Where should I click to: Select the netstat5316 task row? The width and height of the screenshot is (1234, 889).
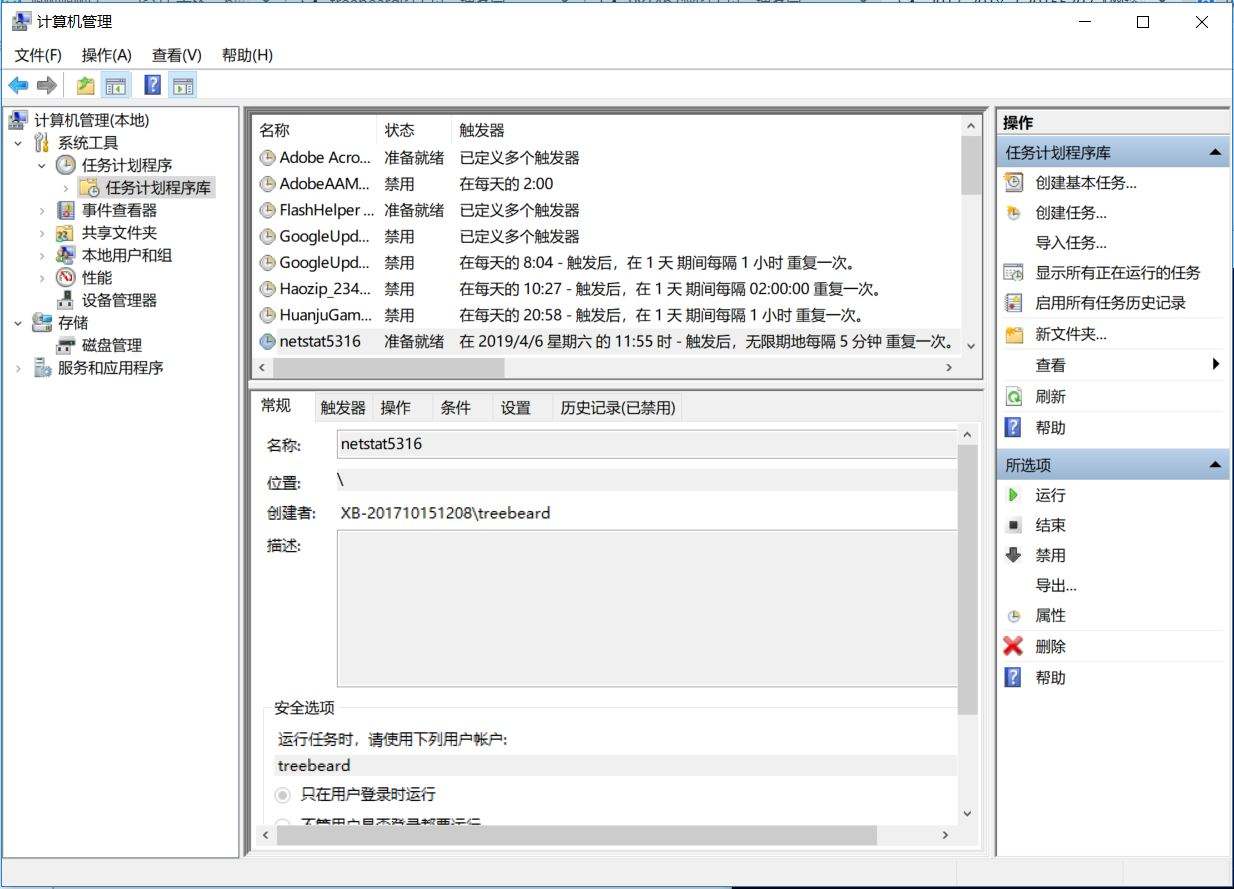[606, 341]
